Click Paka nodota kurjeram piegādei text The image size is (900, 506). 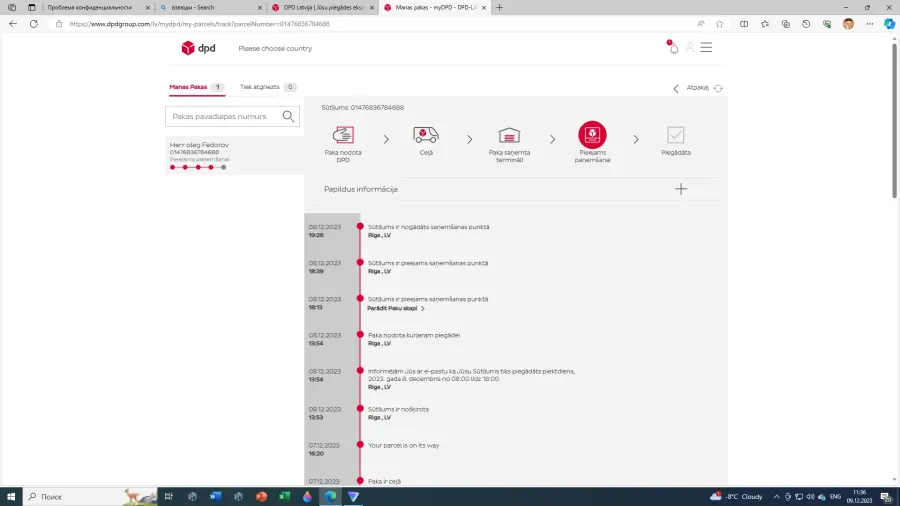pos(414,335)
